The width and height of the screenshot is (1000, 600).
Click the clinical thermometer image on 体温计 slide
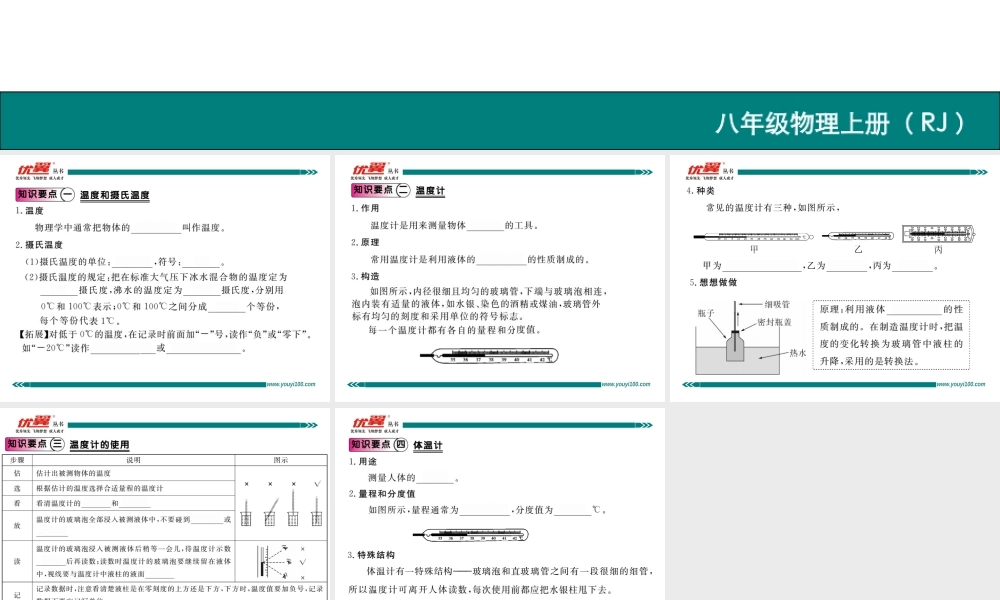(486, 536)
